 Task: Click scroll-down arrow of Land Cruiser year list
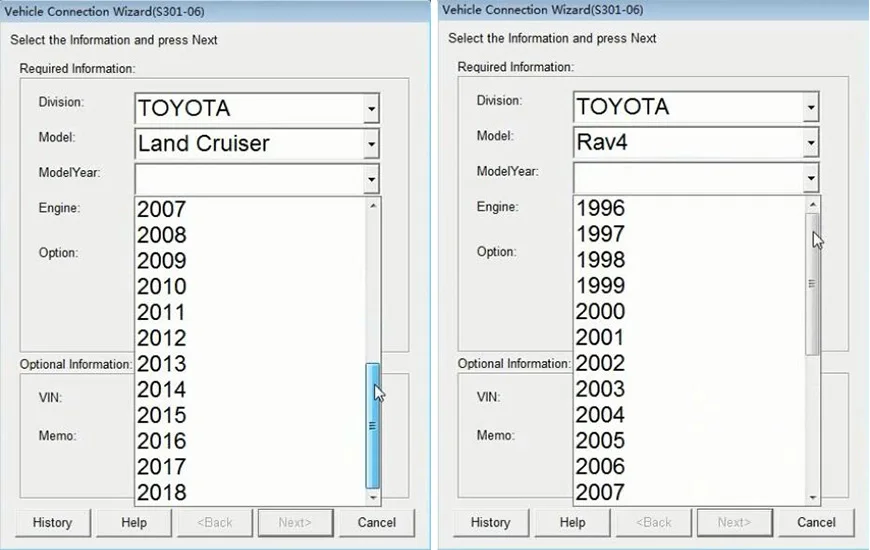coord(373,497)
